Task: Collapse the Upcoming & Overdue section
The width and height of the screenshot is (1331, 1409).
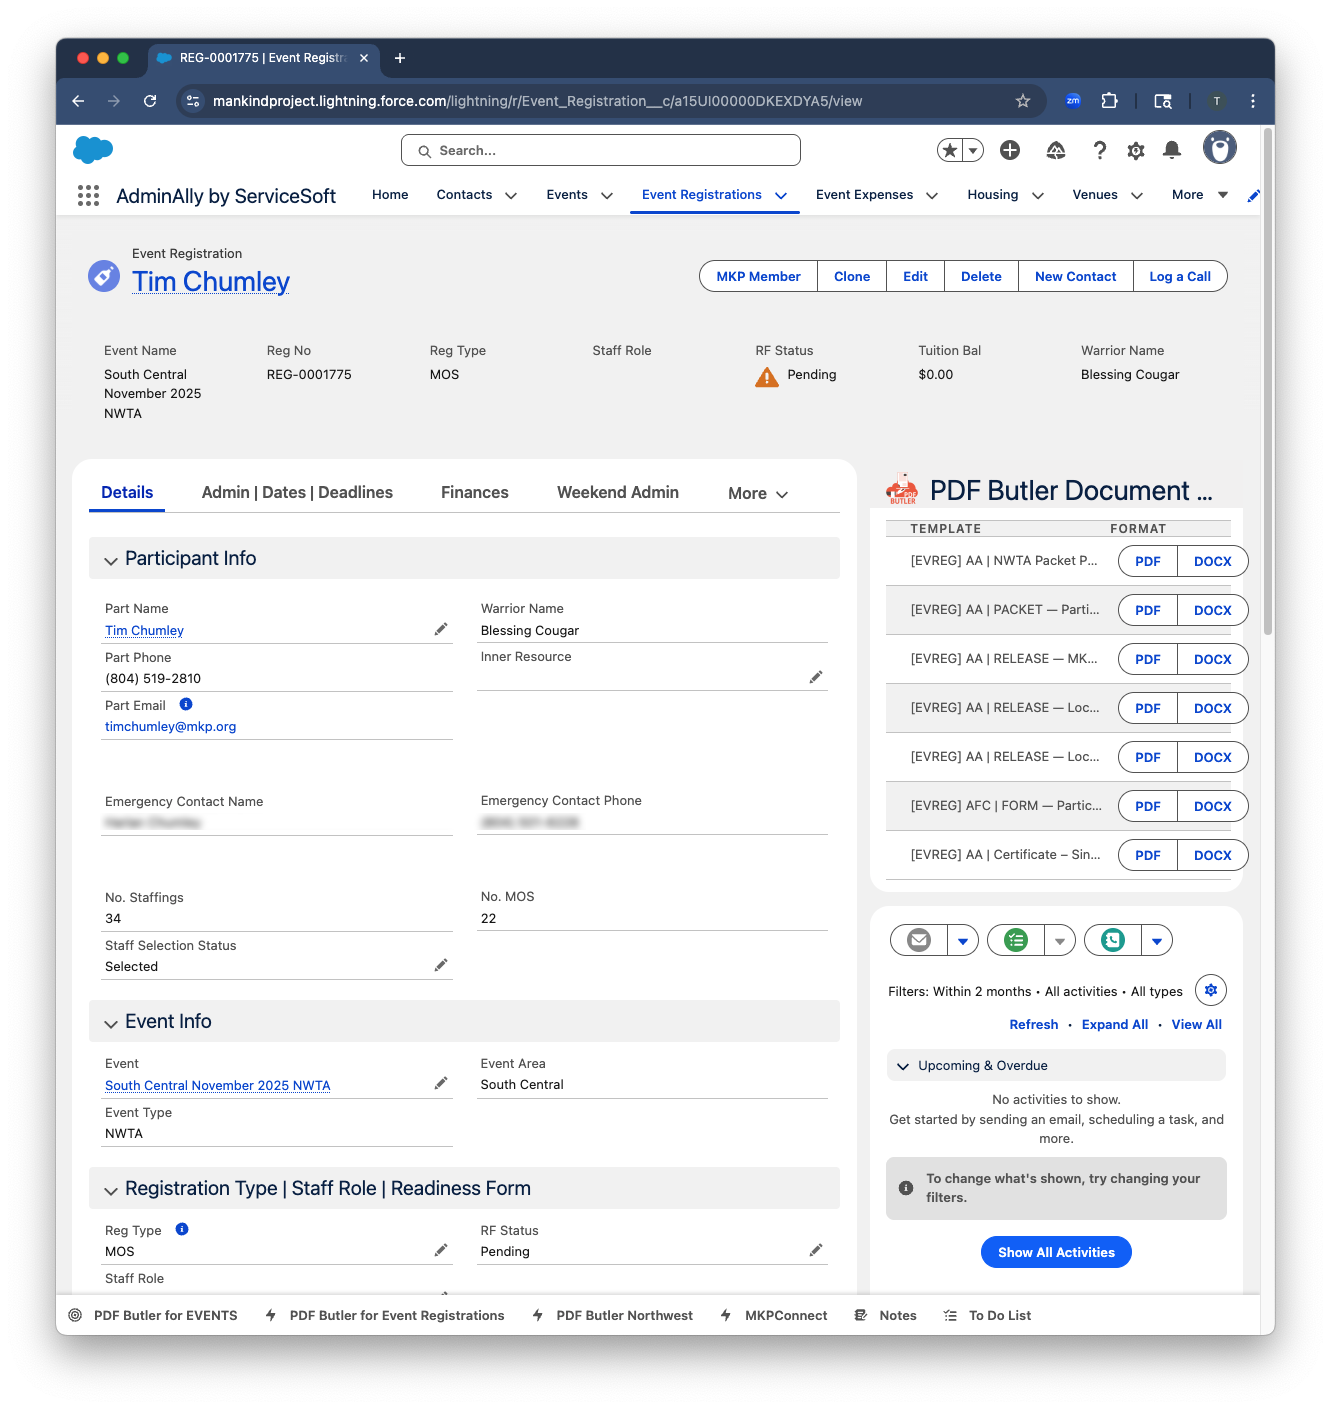Action: pos(903,1066)
